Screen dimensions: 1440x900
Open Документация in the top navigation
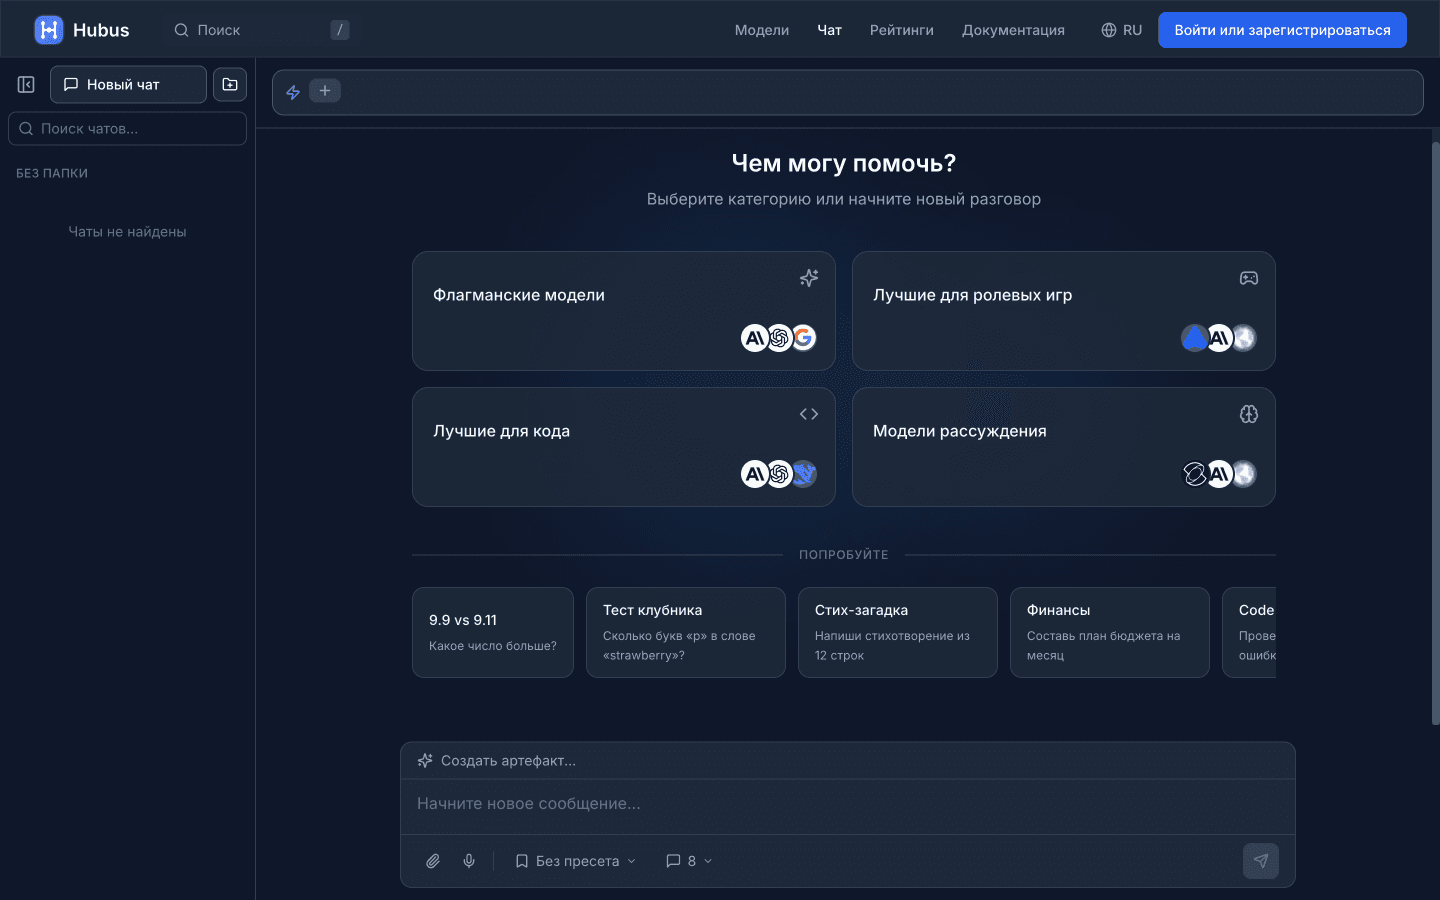pyautogui.click(x=1013, y=30)
